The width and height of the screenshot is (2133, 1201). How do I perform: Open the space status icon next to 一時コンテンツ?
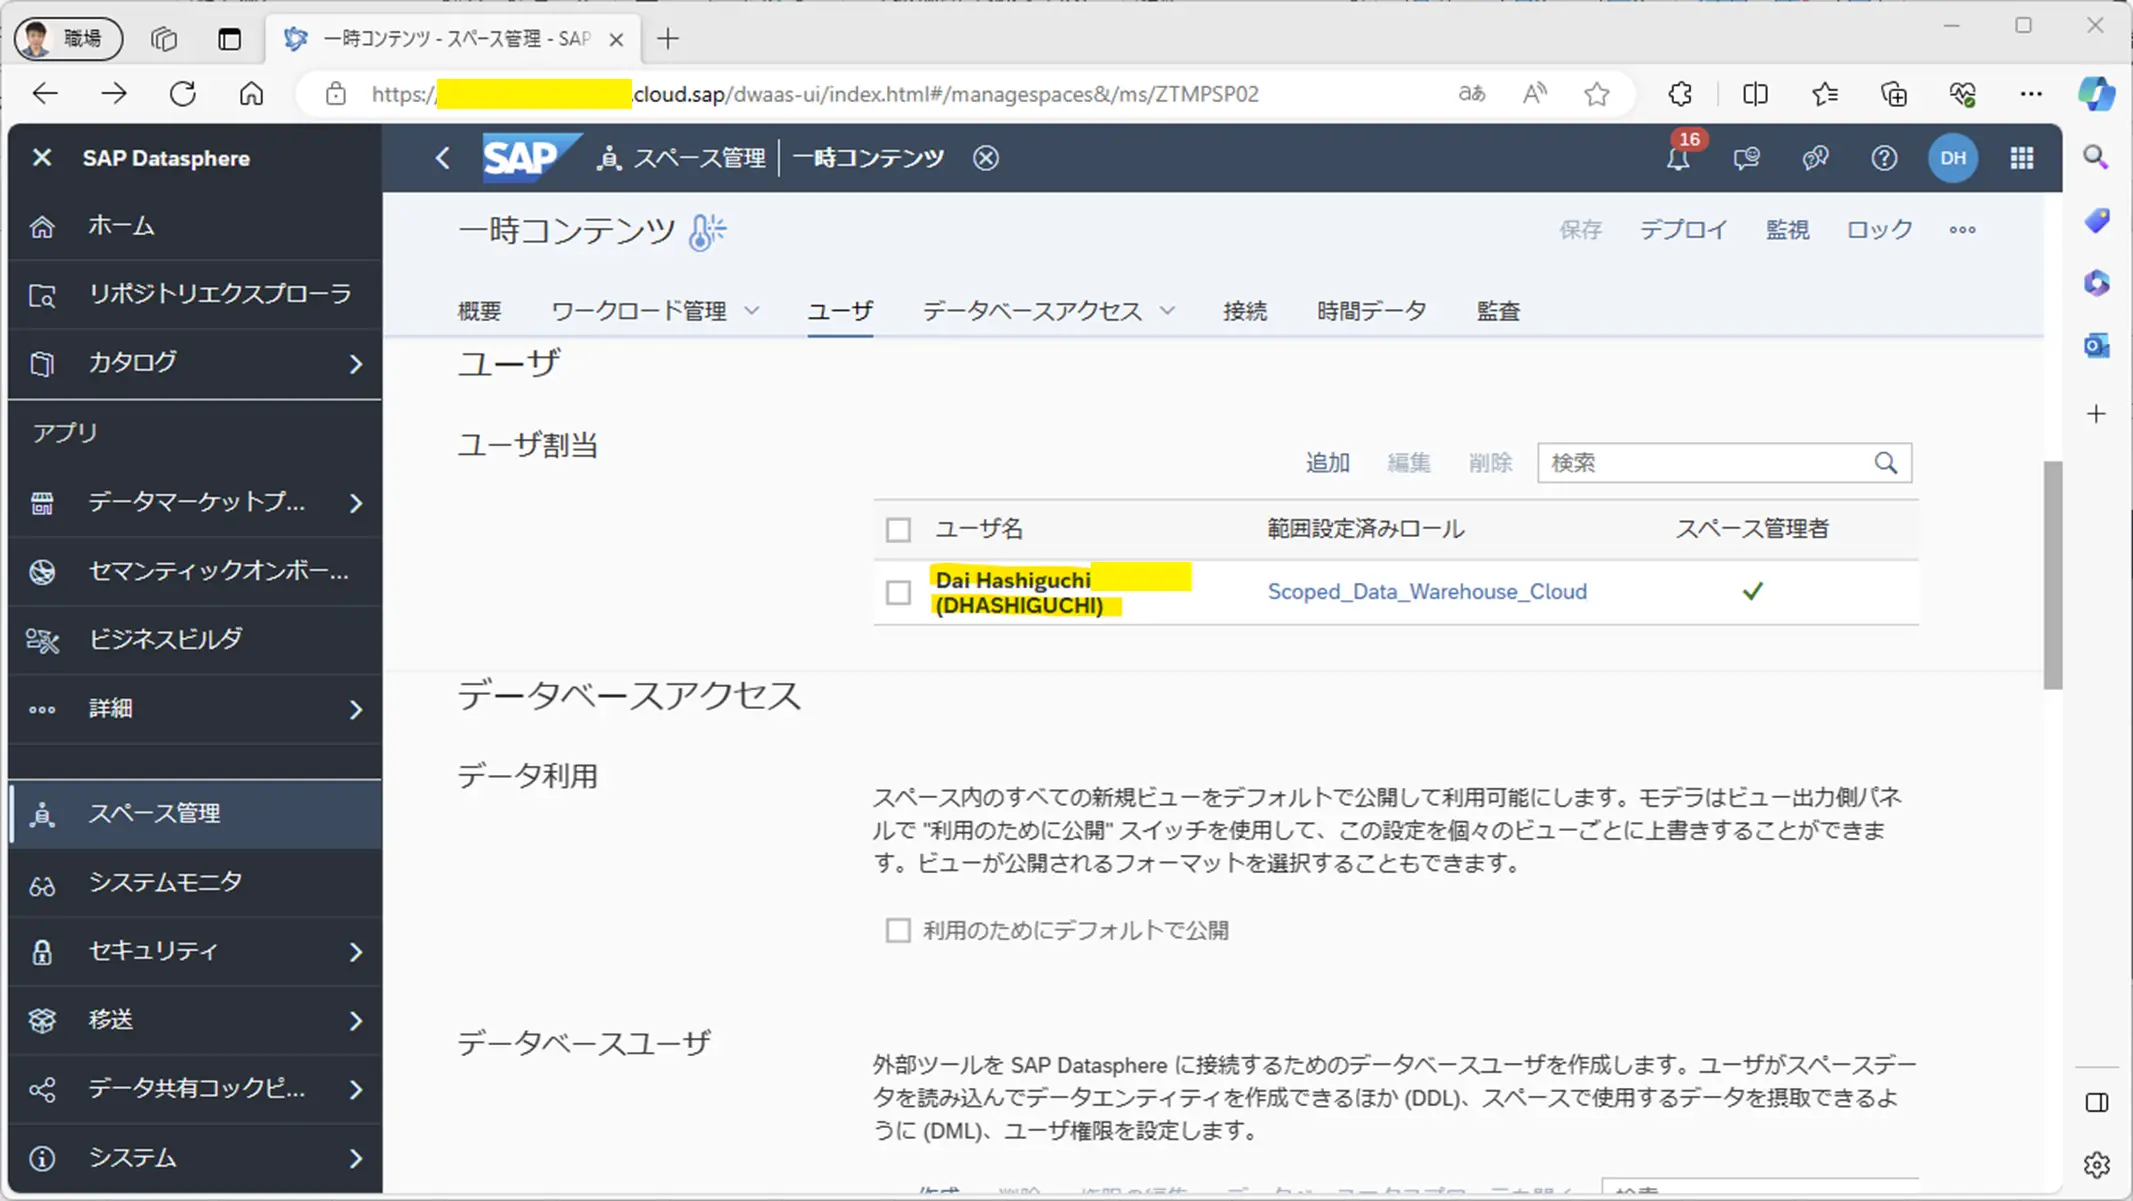point(707,232)
